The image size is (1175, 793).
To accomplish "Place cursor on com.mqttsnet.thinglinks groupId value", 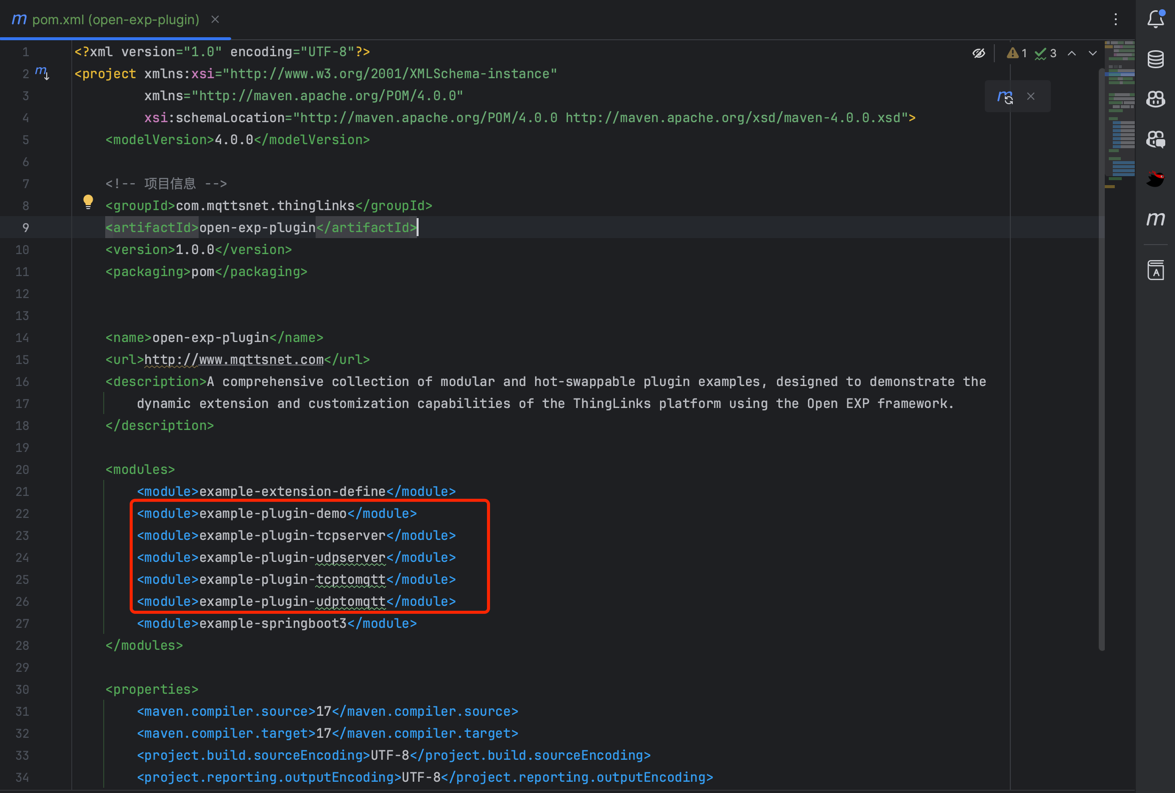I will pyautogui.click(x=265, y=205).
